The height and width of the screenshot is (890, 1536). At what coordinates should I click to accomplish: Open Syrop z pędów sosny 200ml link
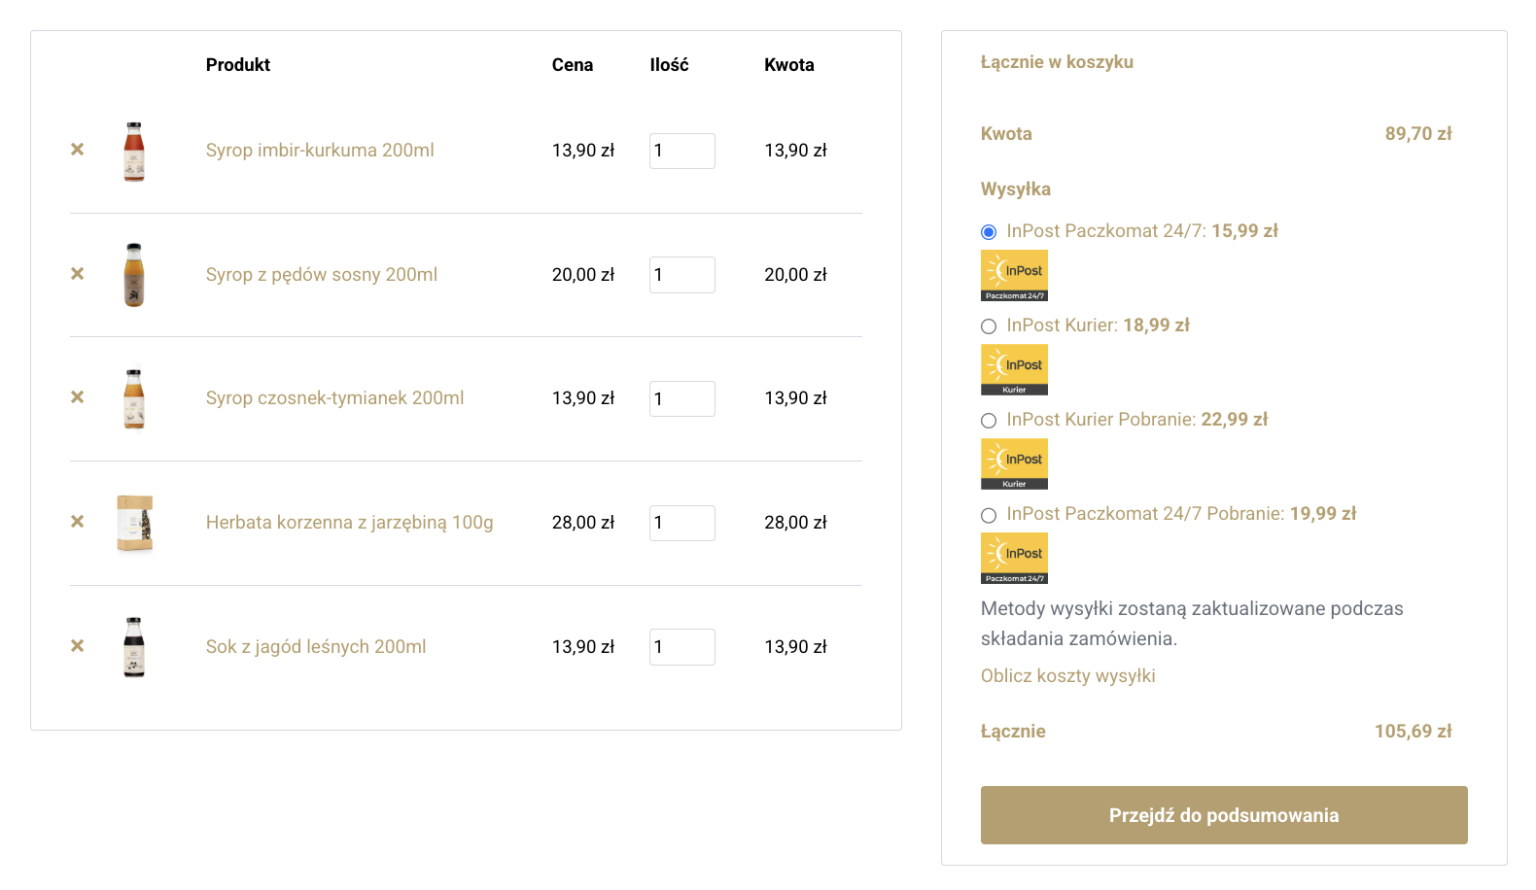[x=321, y=275]
